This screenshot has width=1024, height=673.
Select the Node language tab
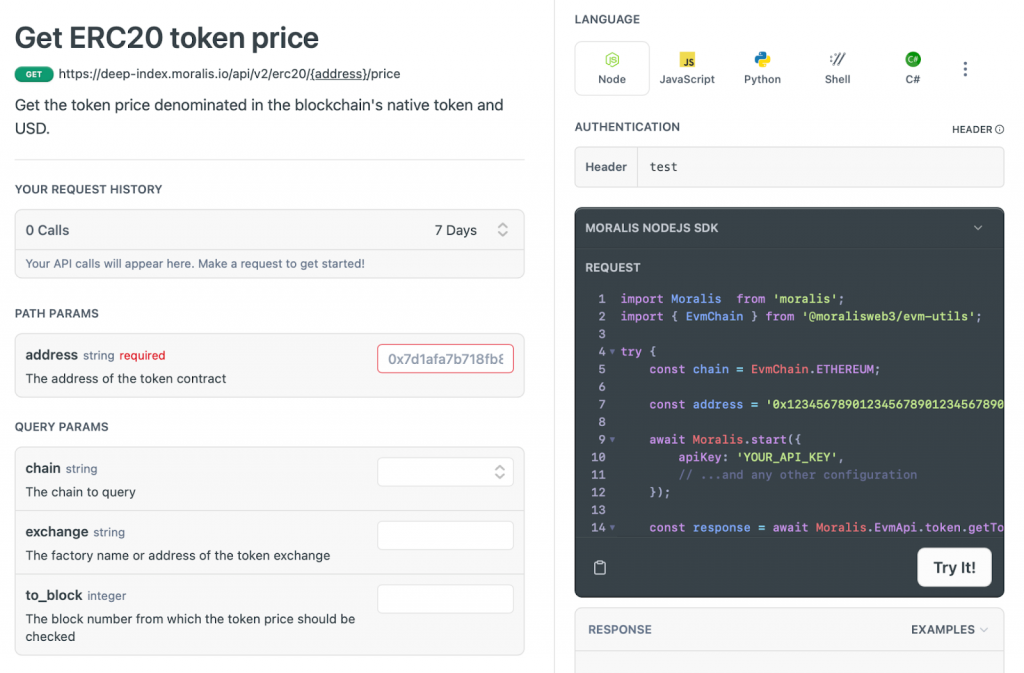click(x=612, y=69)
